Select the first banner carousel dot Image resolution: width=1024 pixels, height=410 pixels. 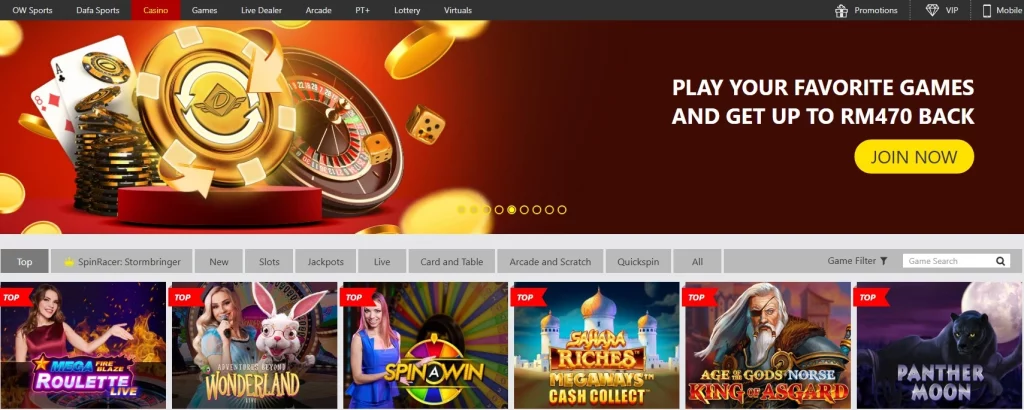tap(461, 210)
